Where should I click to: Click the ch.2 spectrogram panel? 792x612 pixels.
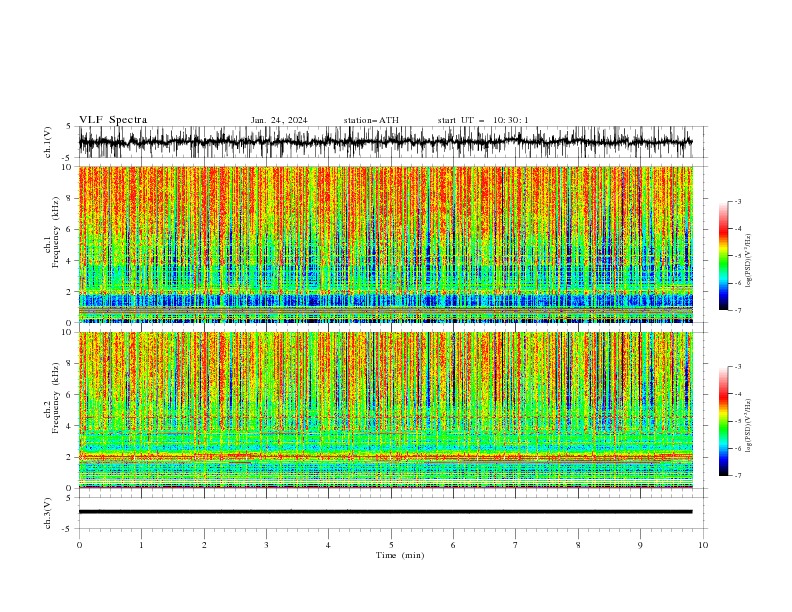(386, 410)
